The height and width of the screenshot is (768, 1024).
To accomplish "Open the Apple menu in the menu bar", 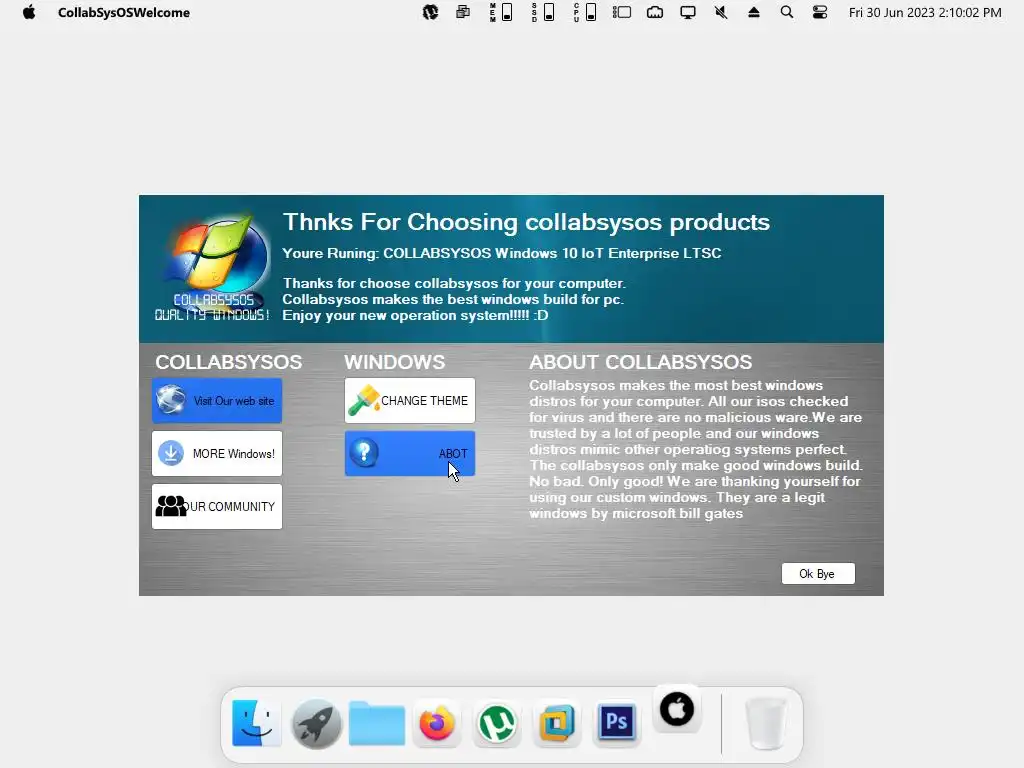I will click(29, 12).
